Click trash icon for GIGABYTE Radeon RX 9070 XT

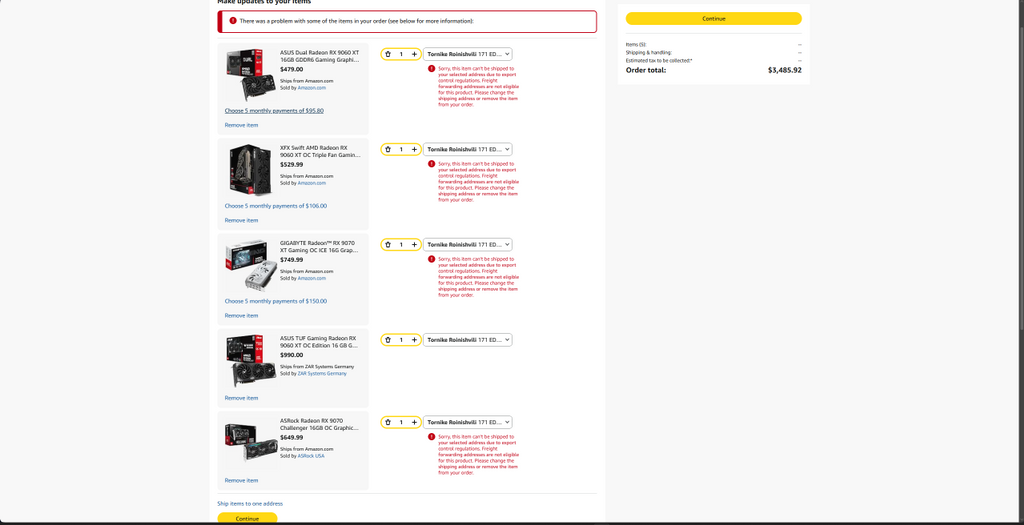pyautogui.click(x=388, y=245)
